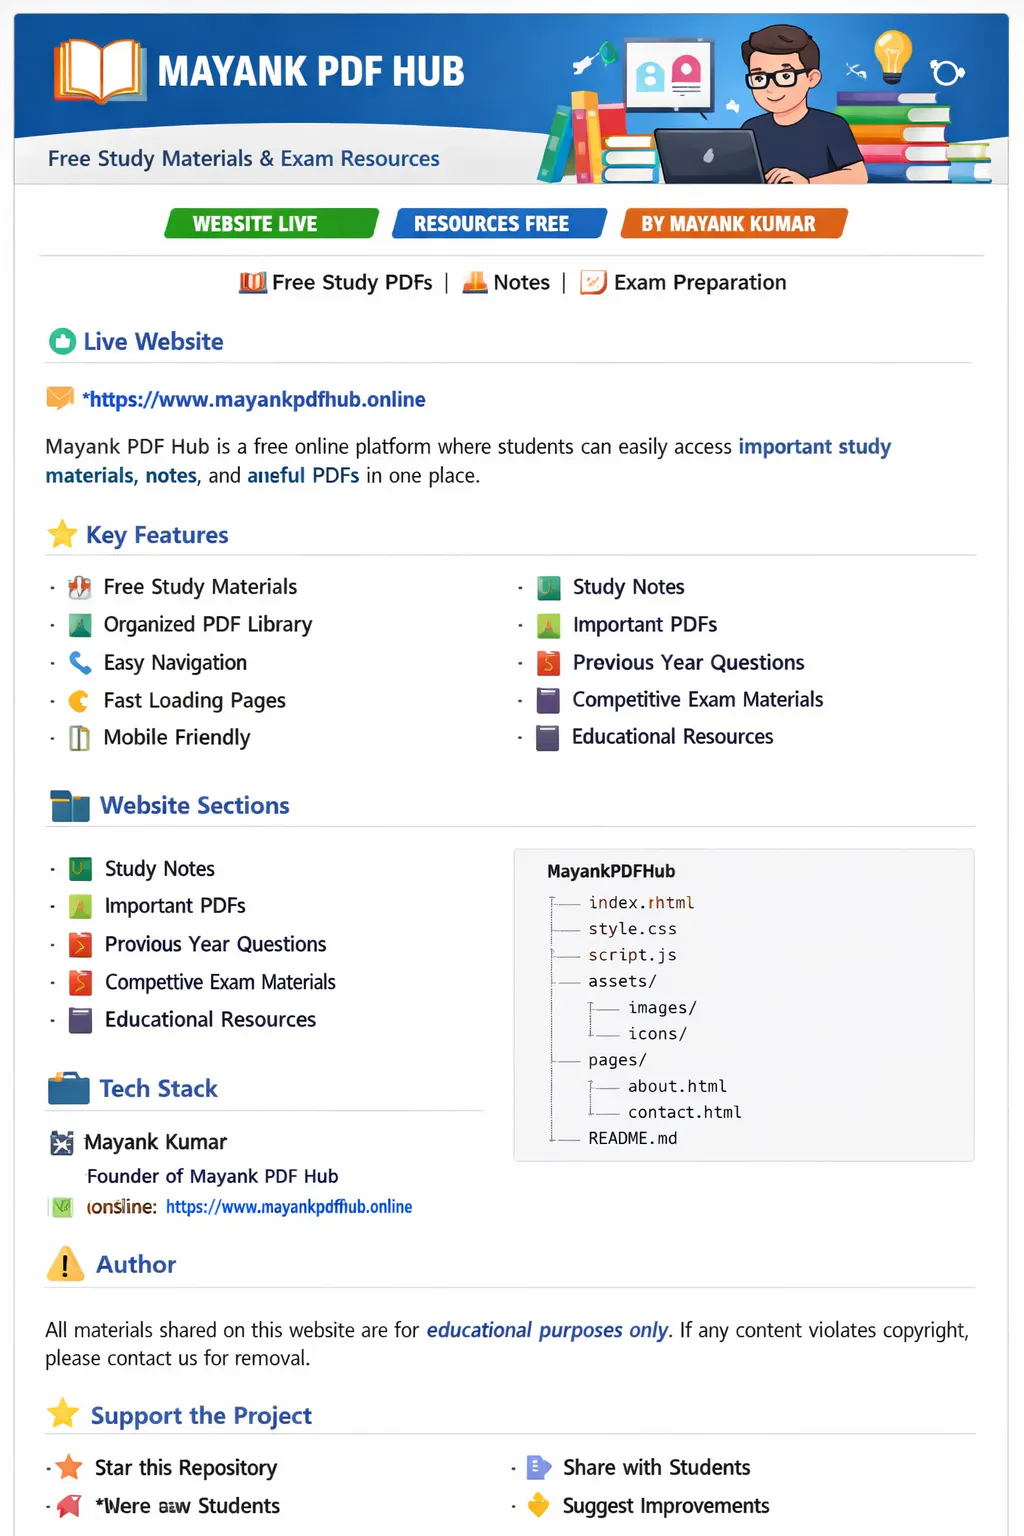The width and height of the screenshot is (1024, 1536).
Task: Click the Mobile Friendly icon
Action: [79, 738]
